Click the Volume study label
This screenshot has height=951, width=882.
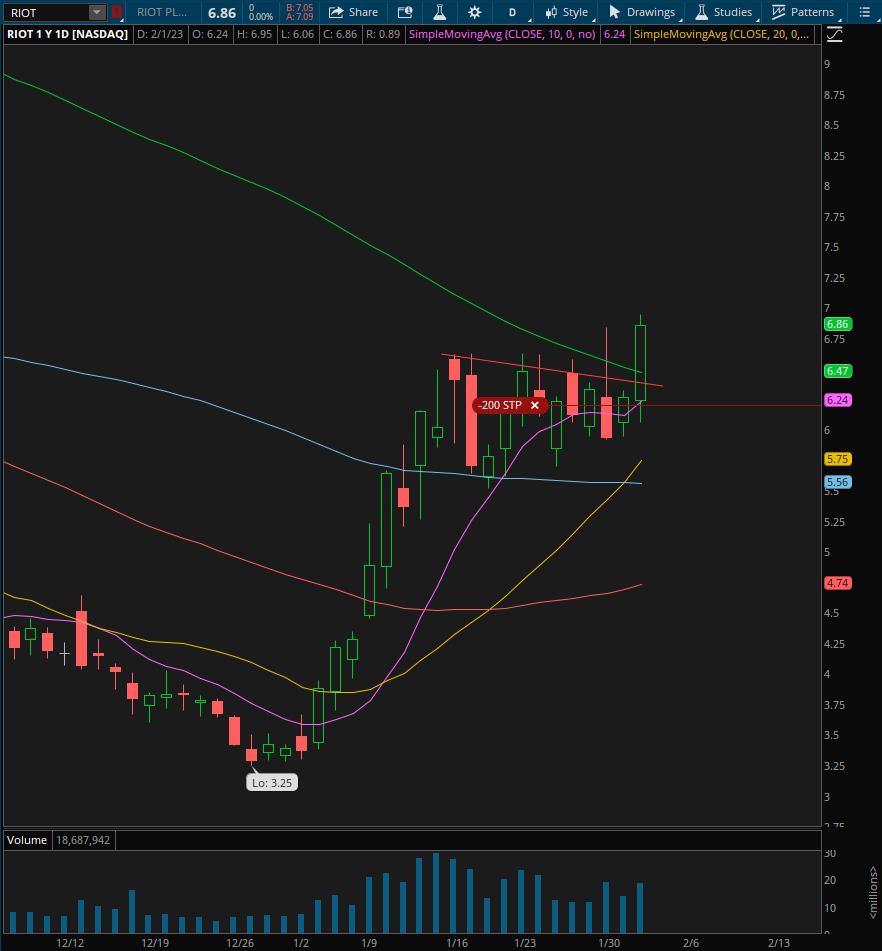(x=27, y=840)
